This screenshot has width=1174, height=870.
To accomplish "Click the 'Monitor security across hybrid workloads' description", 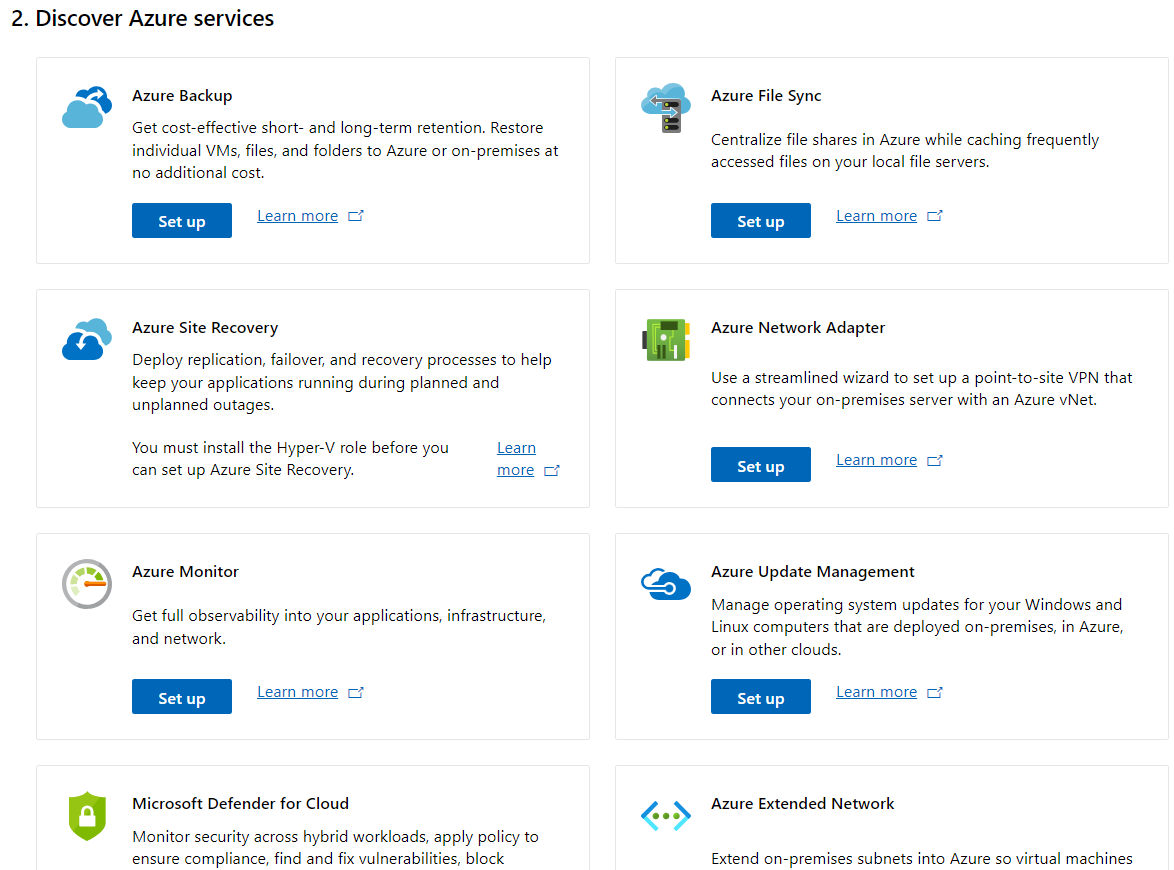I will click(335, 848).
